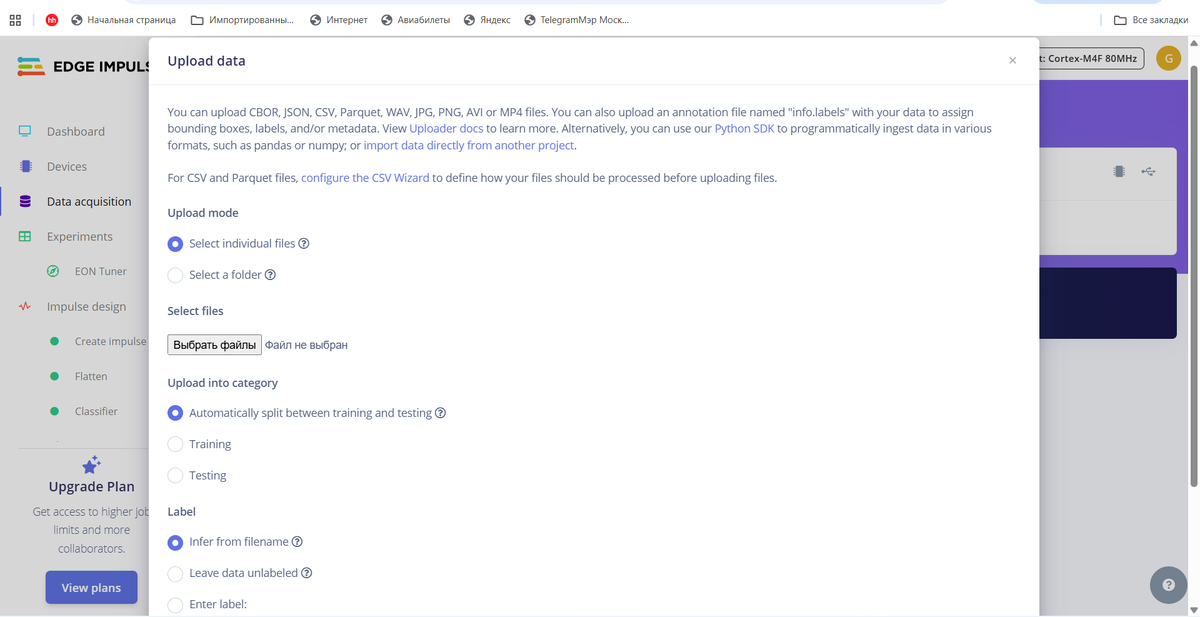Click the Impulse design pulse icon
The height and width of the screenshot is (617, 1200).
pos(25,306)
